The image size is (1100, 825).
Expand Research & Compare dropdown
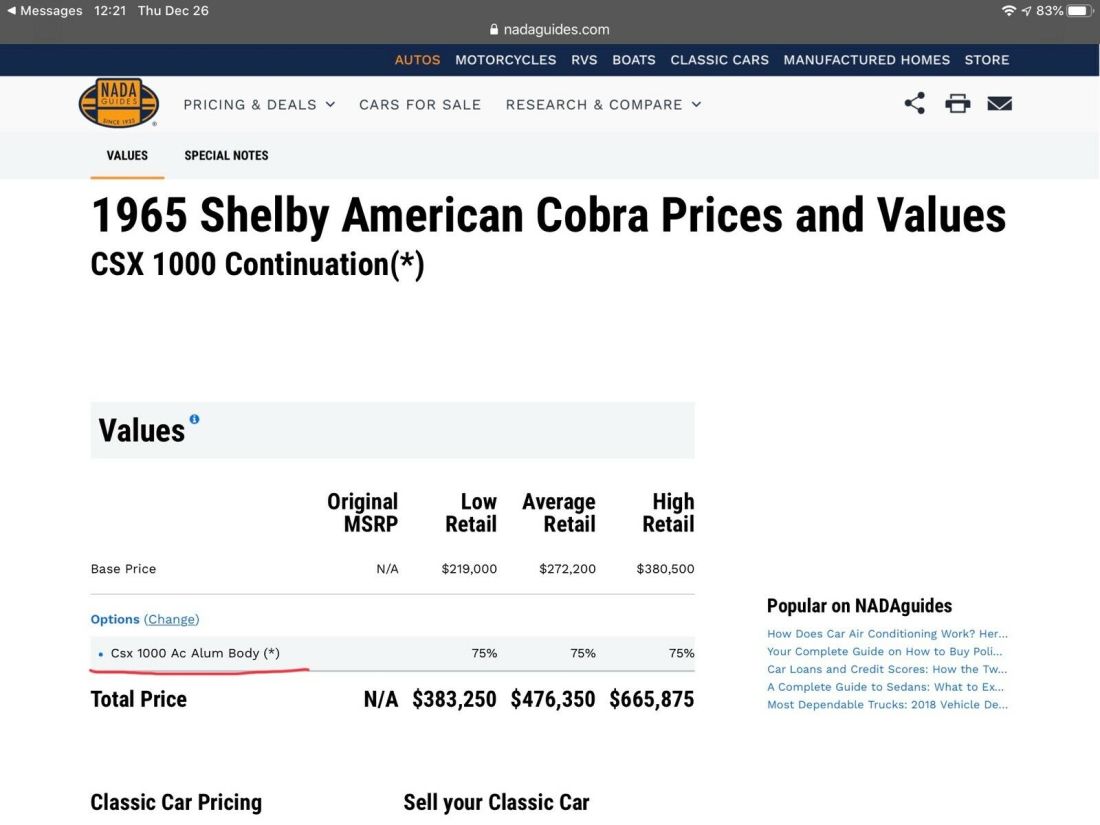click(x=603, y=104)
